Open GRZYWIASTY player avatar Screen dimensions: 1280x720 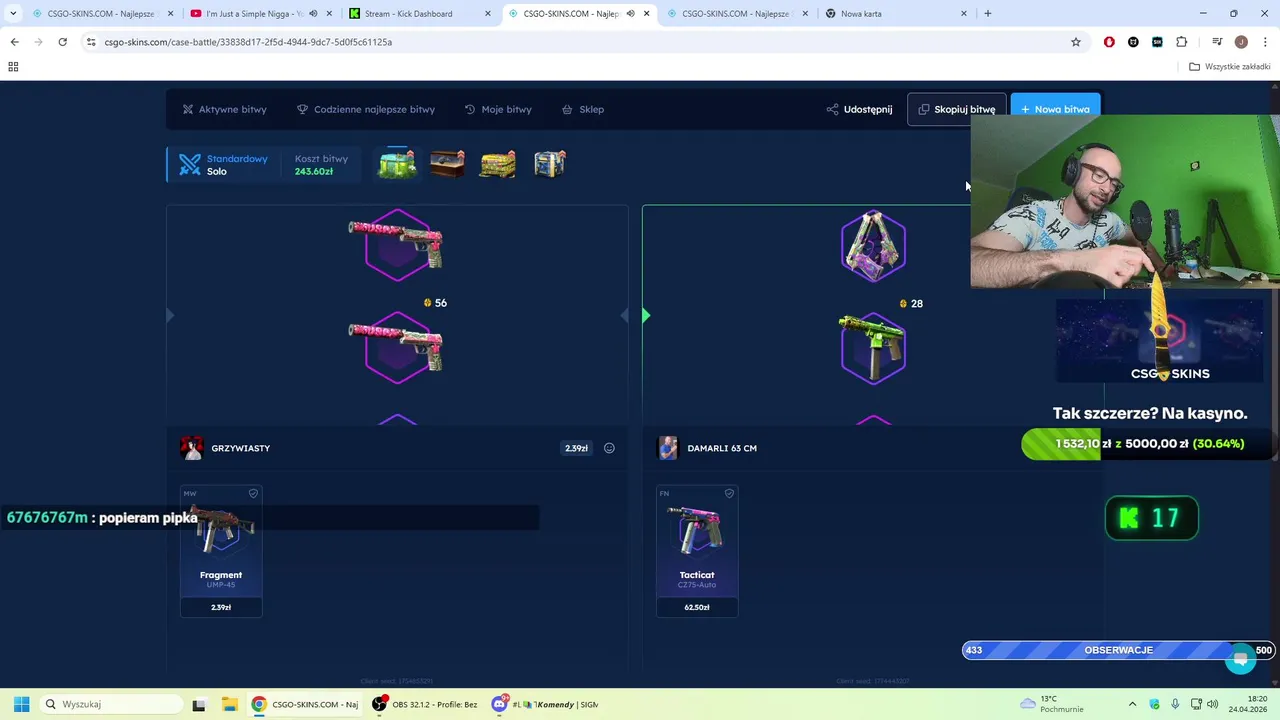coord(191,448)
